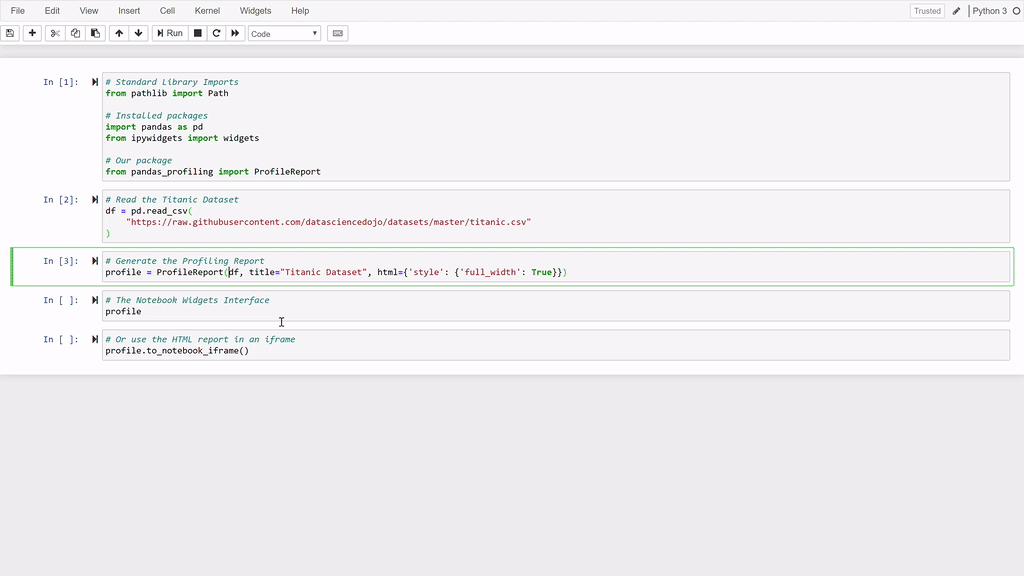Open the command palette keyboard icon

337,33
